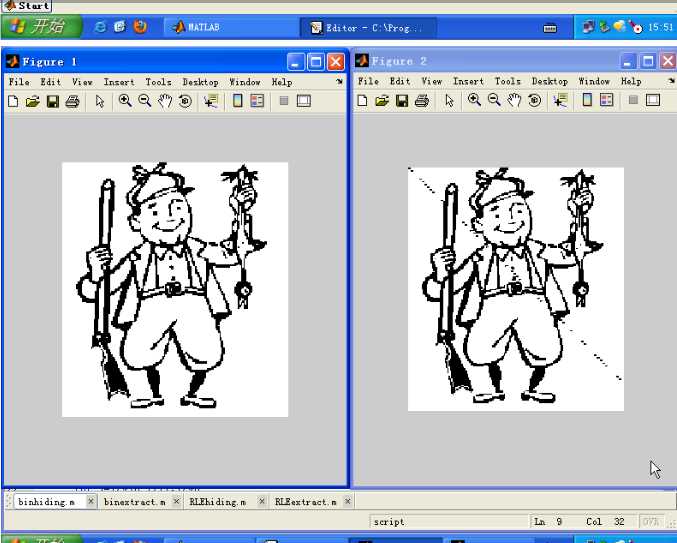Open Insert menu in Figure 1
Viewport: 677px width, 543px height.
[119, 82]
